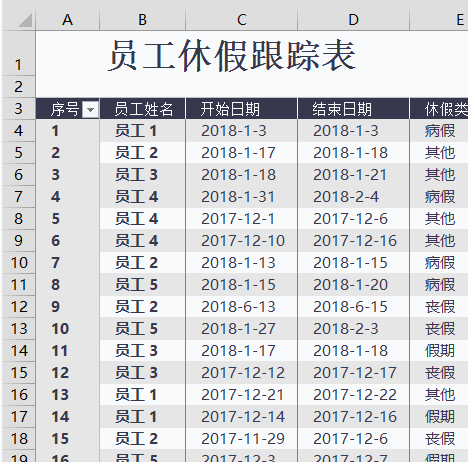The image size is (468, 462).
Task: Click the 员工 1 cell in row 4
Action: [x=143, y=131]
